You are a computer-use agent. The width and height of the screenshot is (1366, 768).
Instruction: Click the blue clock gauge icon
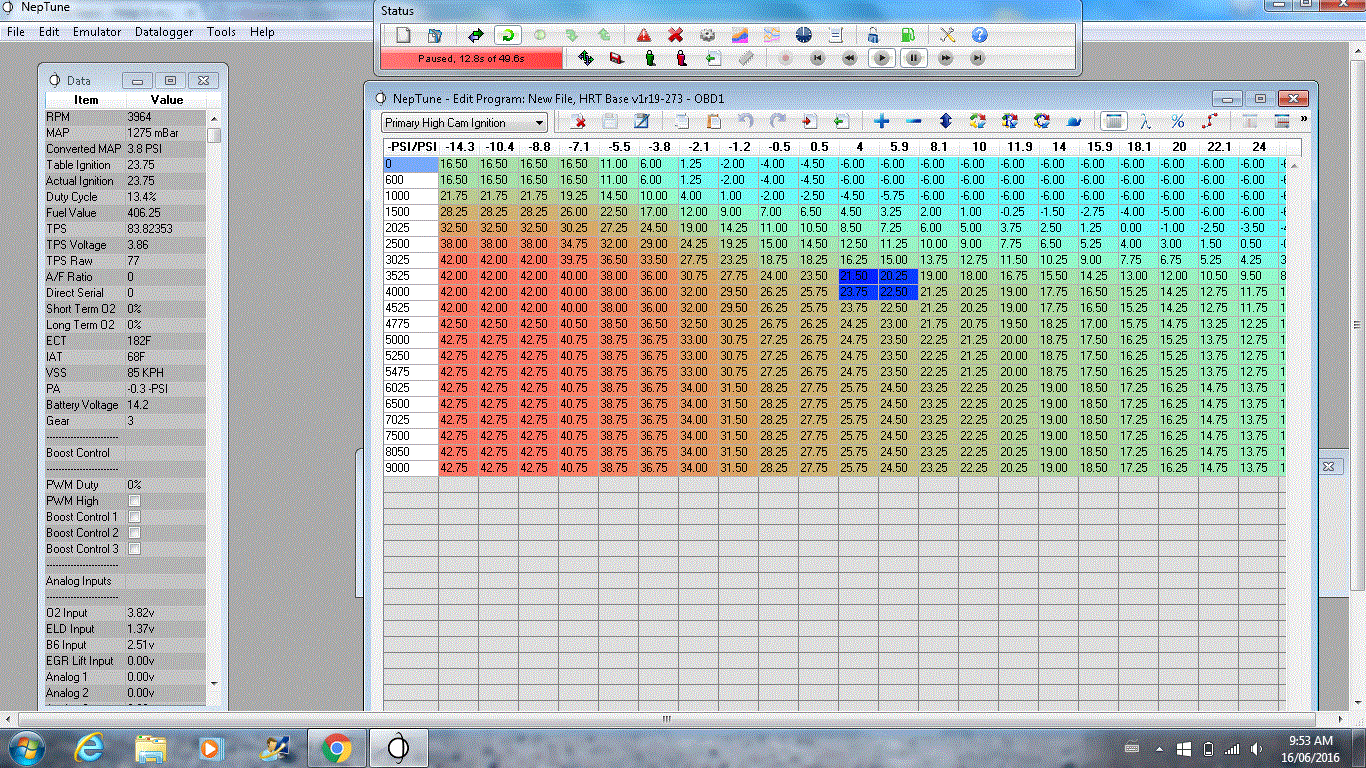coord(804,35)
